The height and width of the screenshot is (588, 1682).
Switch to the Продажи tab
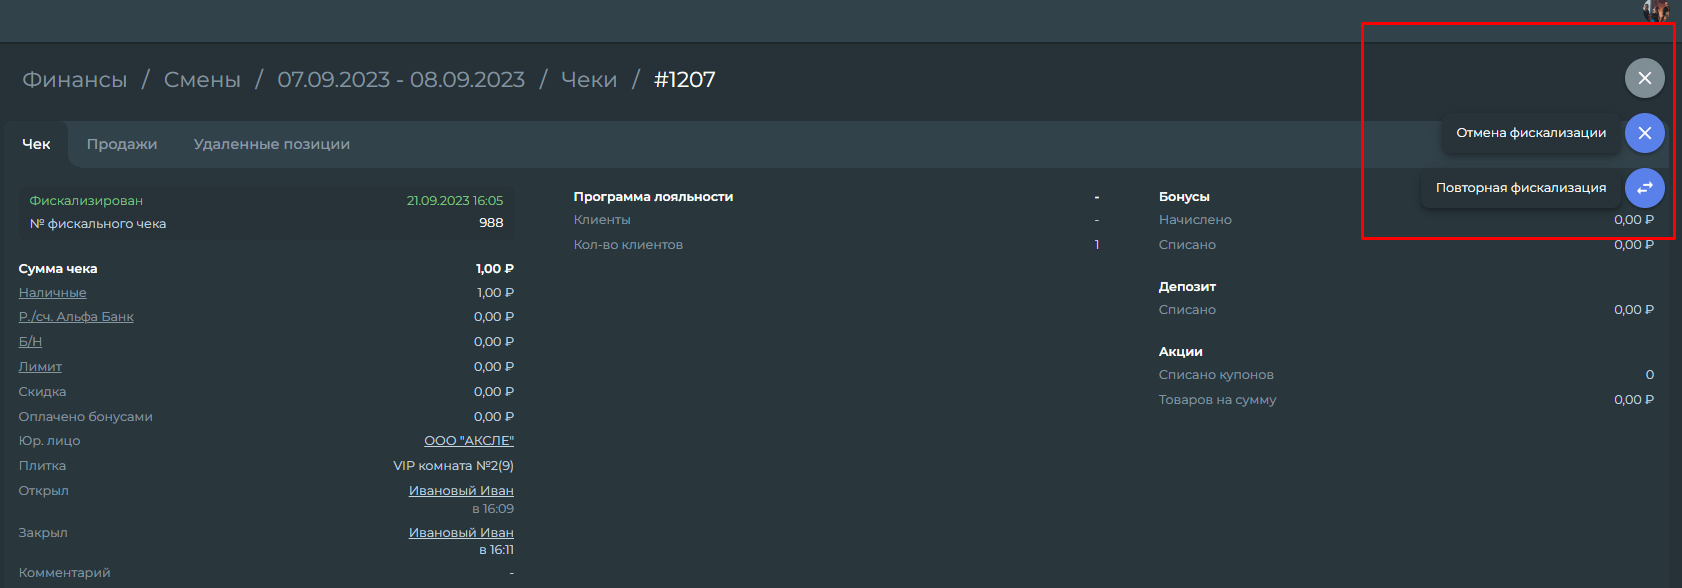pyautogui.click(x=122, y=144)
